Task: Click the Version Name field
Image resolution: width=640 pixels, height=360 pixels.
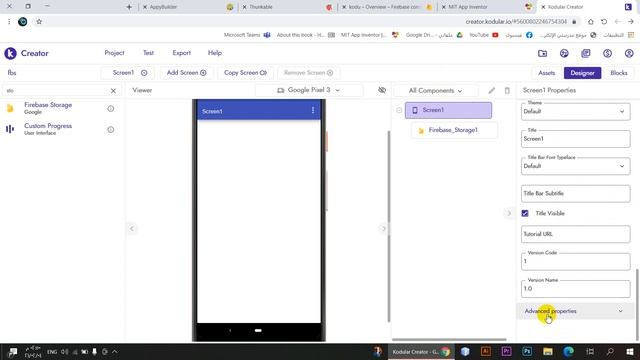Action: pos(576,289)
